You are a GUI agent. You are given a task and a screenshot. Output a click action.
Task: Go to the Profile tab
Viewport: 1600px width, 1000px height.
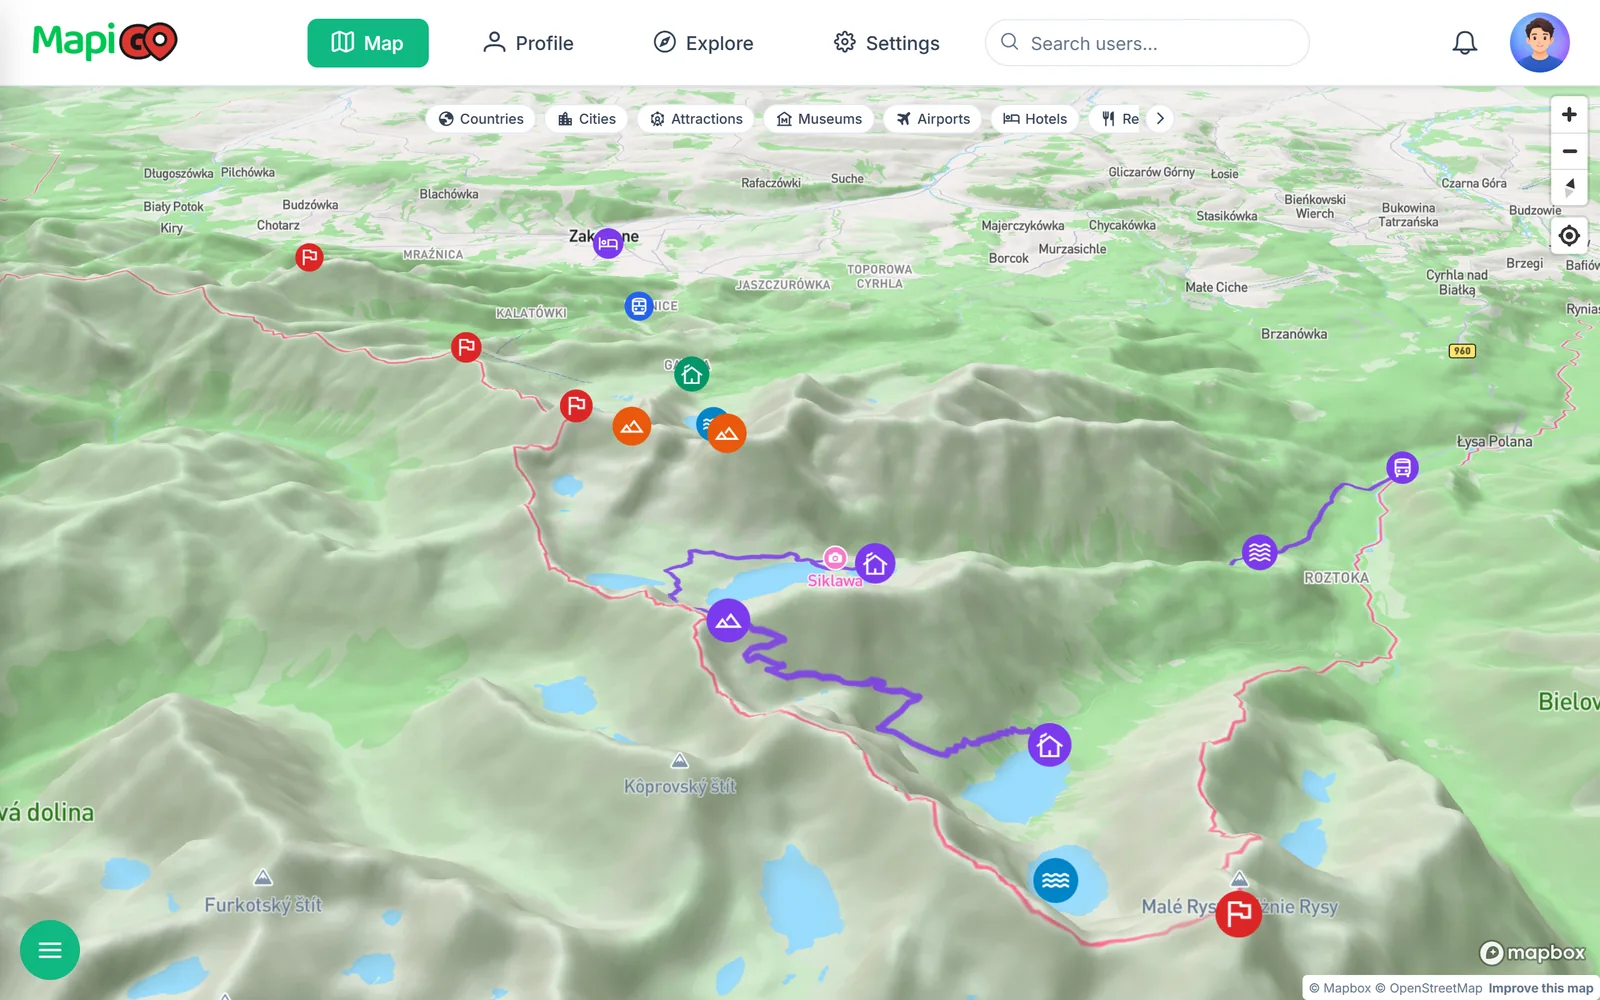(528, 43)
